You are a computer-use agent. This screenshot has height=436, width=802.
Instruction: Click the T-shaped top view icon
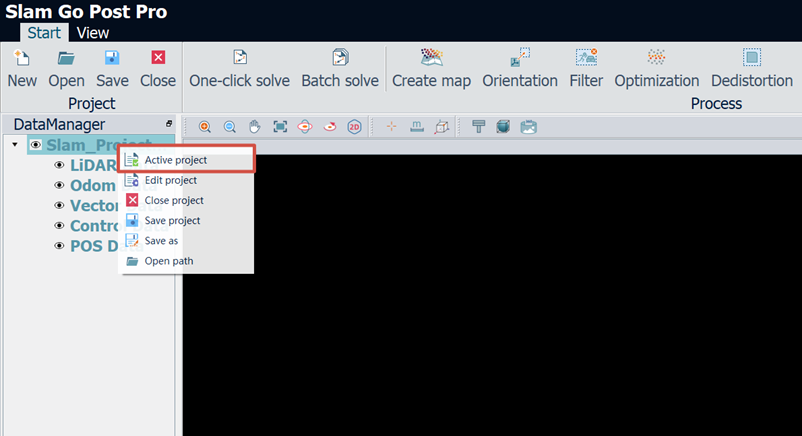478,126
